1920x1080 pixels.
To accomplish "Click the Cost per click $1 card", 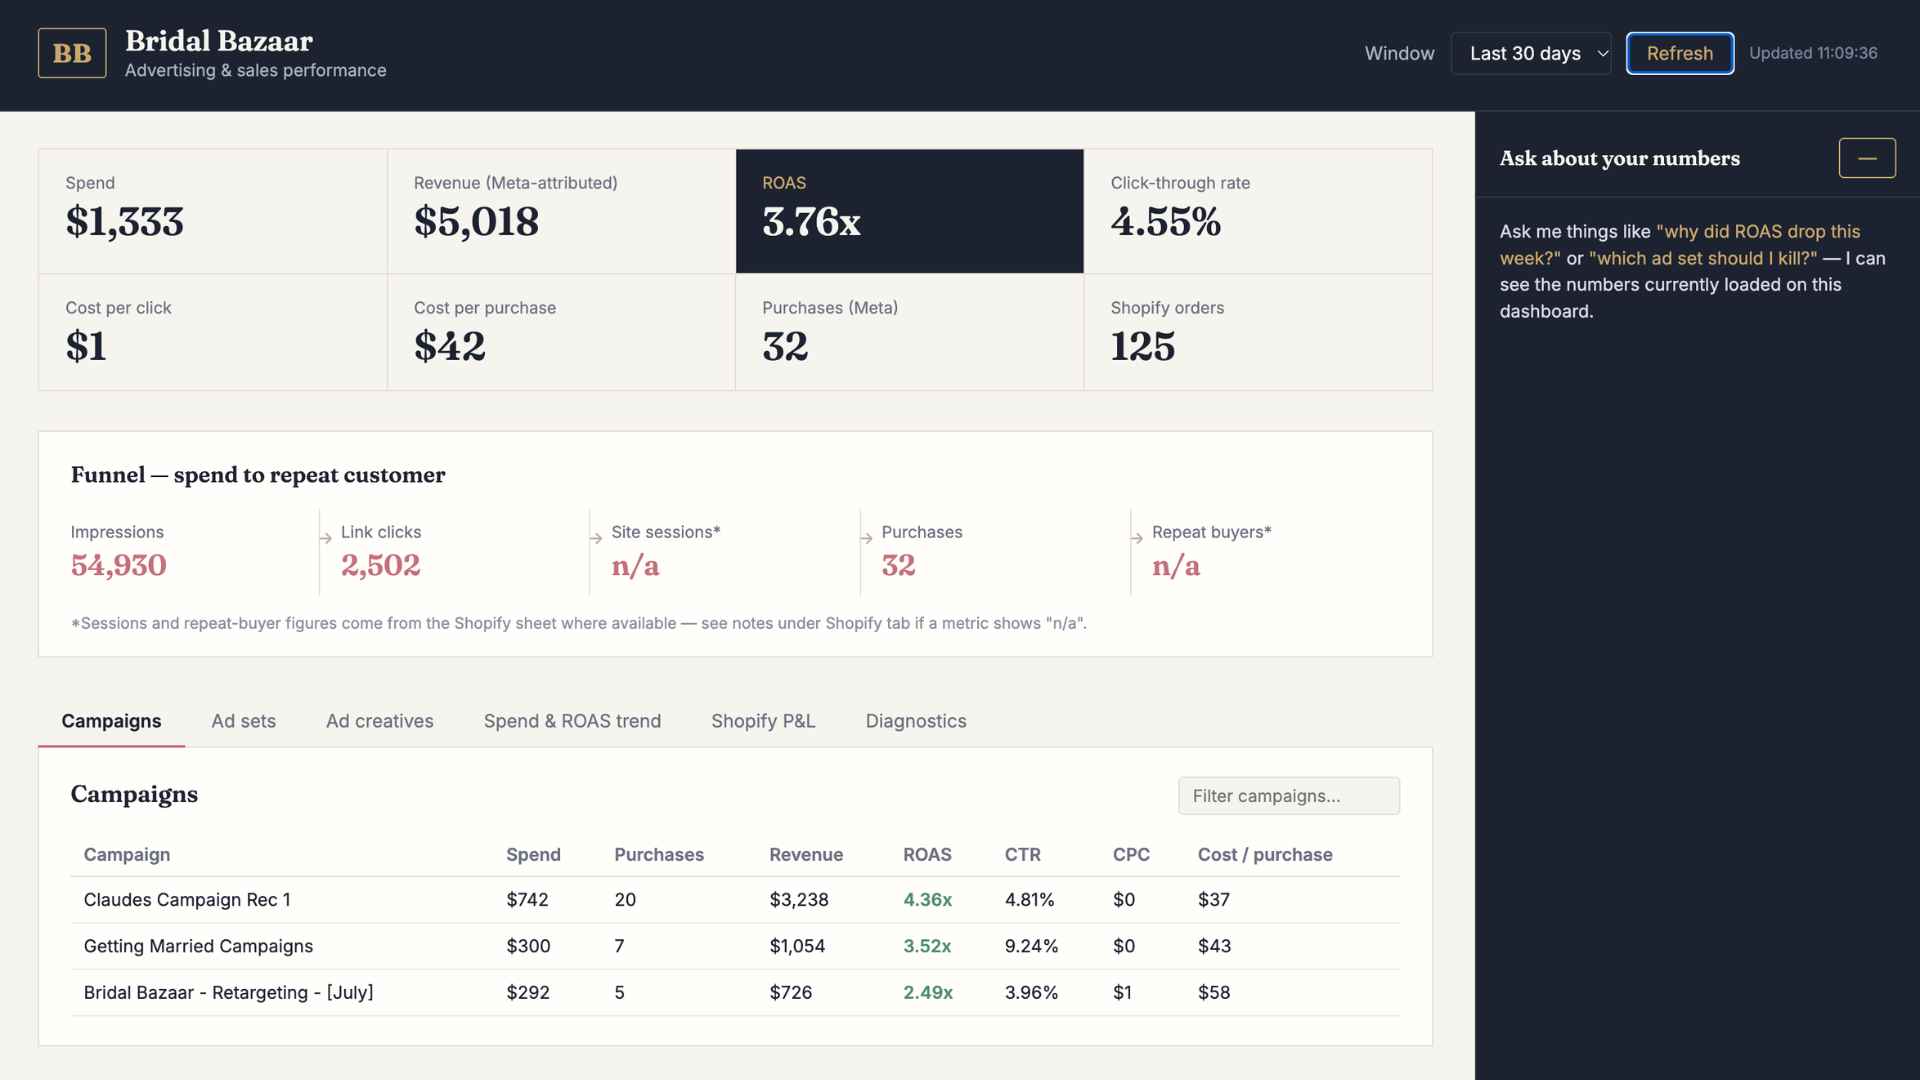I will click(213, 332).
